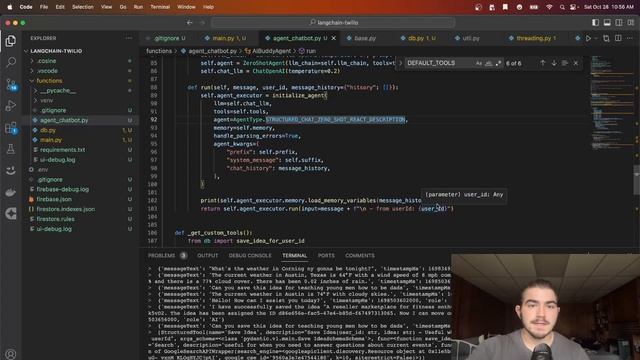Select agent_chatbot.py in the file tree
The image size is (640, 360).
click(81, 120)
